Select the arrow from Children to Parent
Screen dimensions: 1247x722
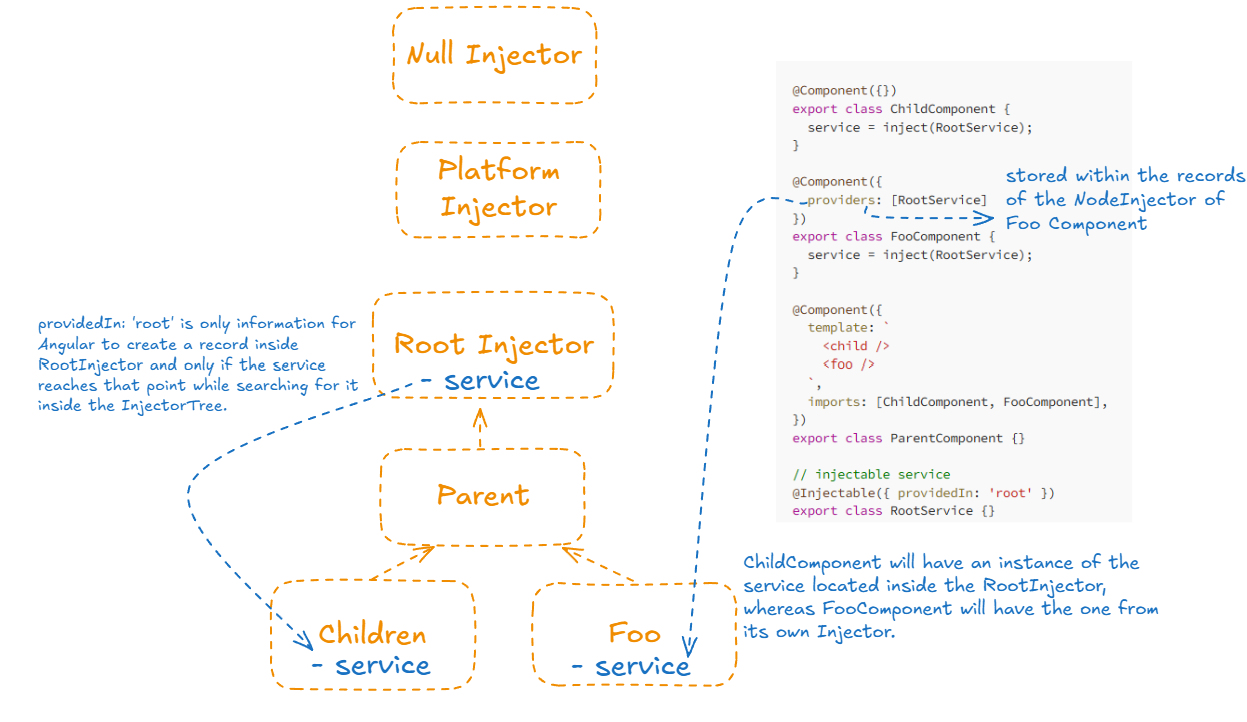tap(400, 563)
